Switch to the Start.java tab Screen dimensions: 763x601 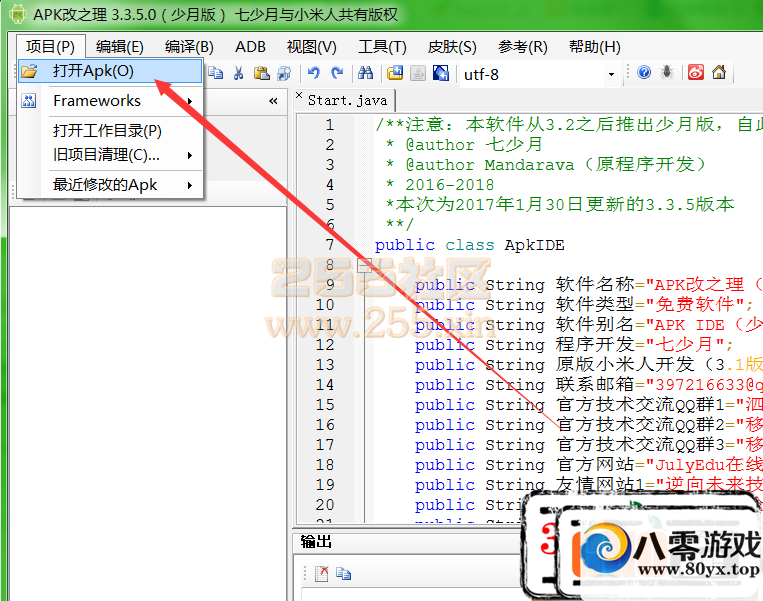coord(347,100)
